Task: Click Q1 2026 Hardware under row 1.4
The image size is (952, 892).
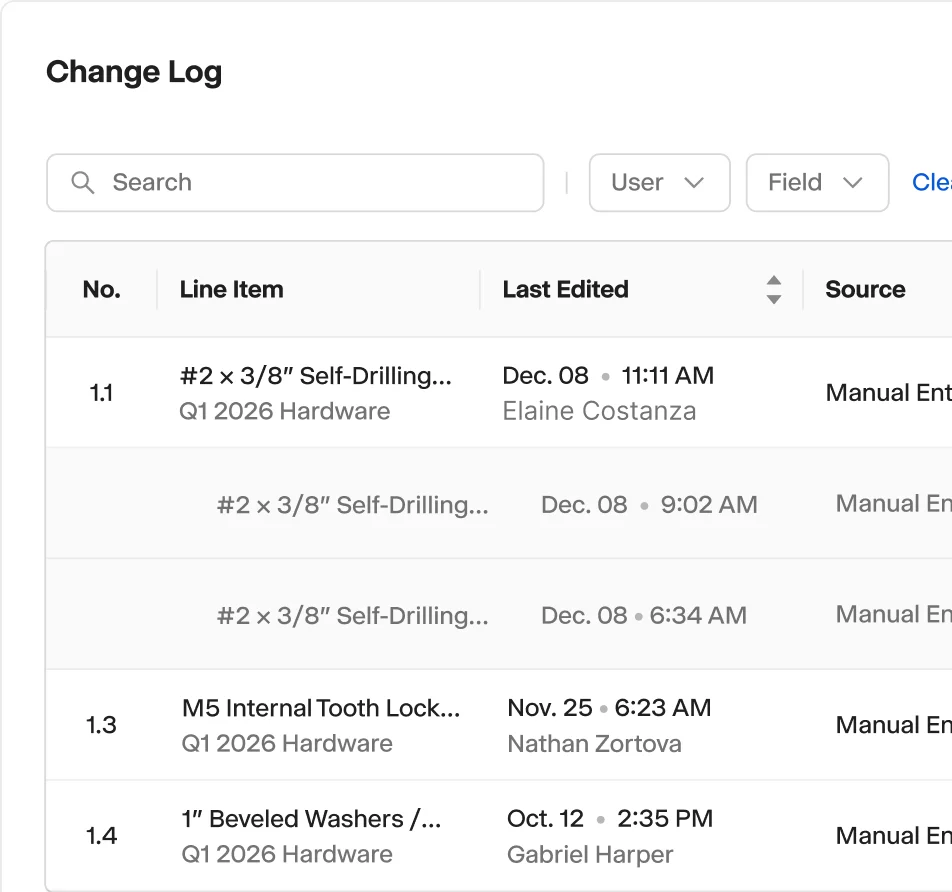Action: tap(287, 855)
